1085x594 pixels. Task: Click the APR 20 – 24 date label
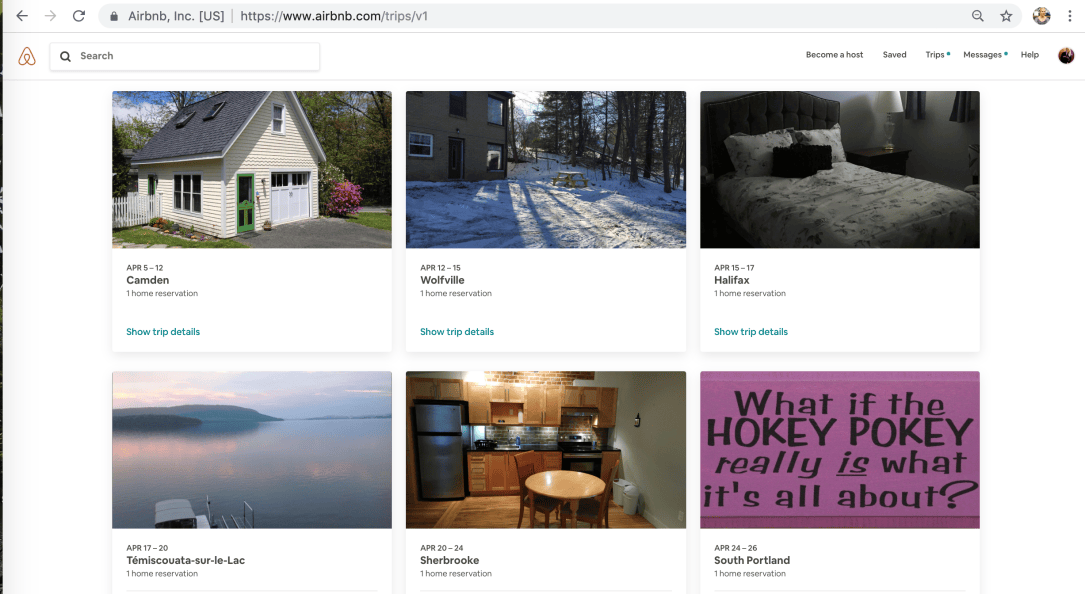tap(441, 548)
